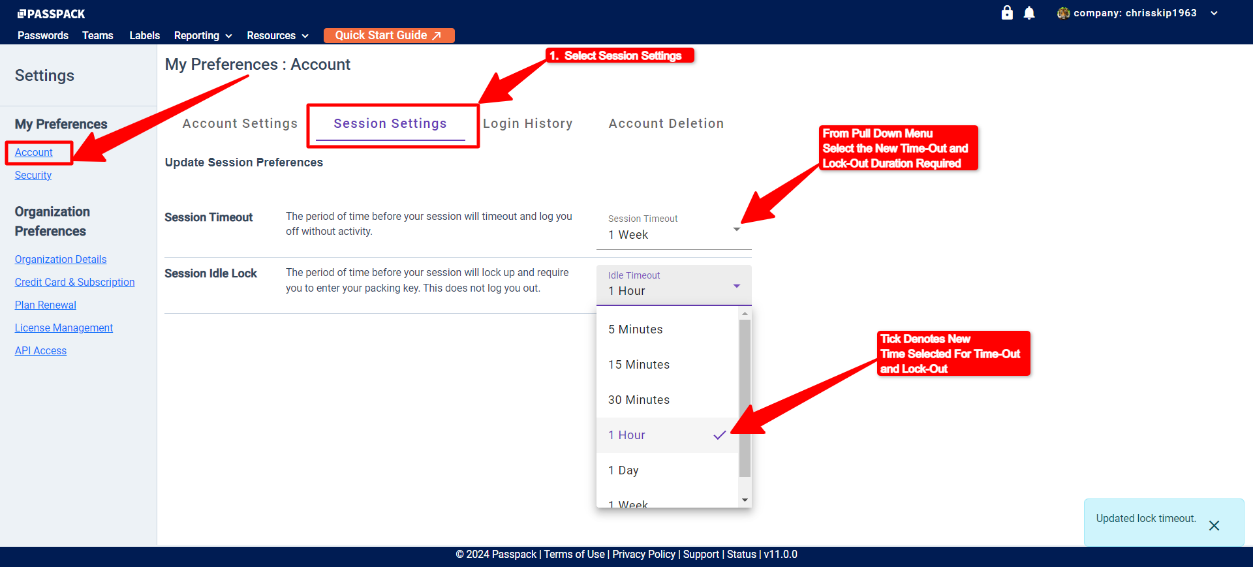
Task: Switch to the Account Settings tab
Action: click(x=240, y=123)
